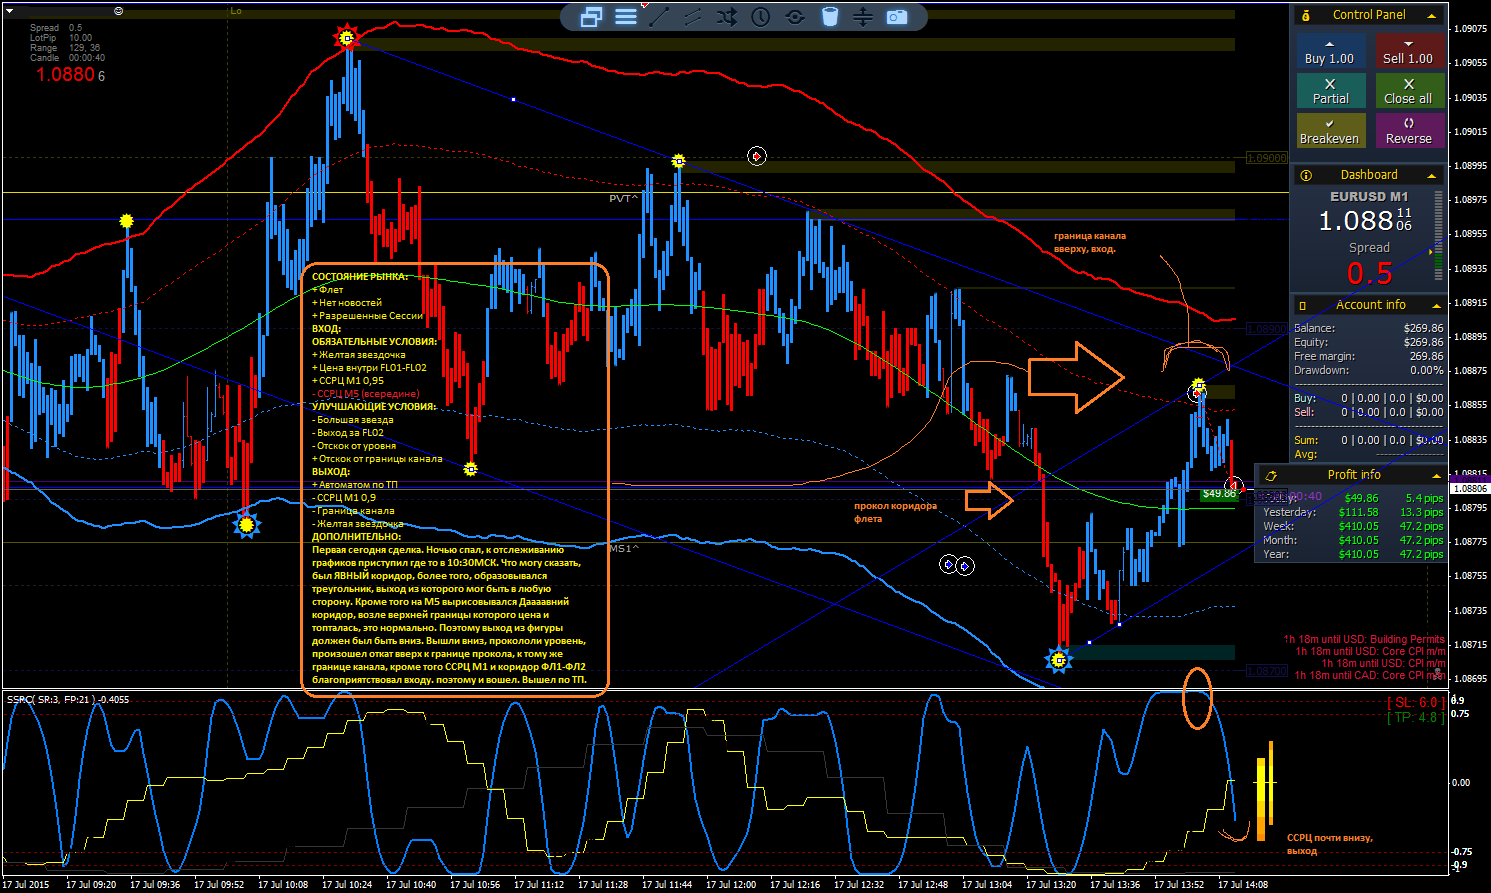Image resolution: width=1491 pixels, height=893 pixels.
Task: Click the Control Panel title
Action: (1369, 15)
